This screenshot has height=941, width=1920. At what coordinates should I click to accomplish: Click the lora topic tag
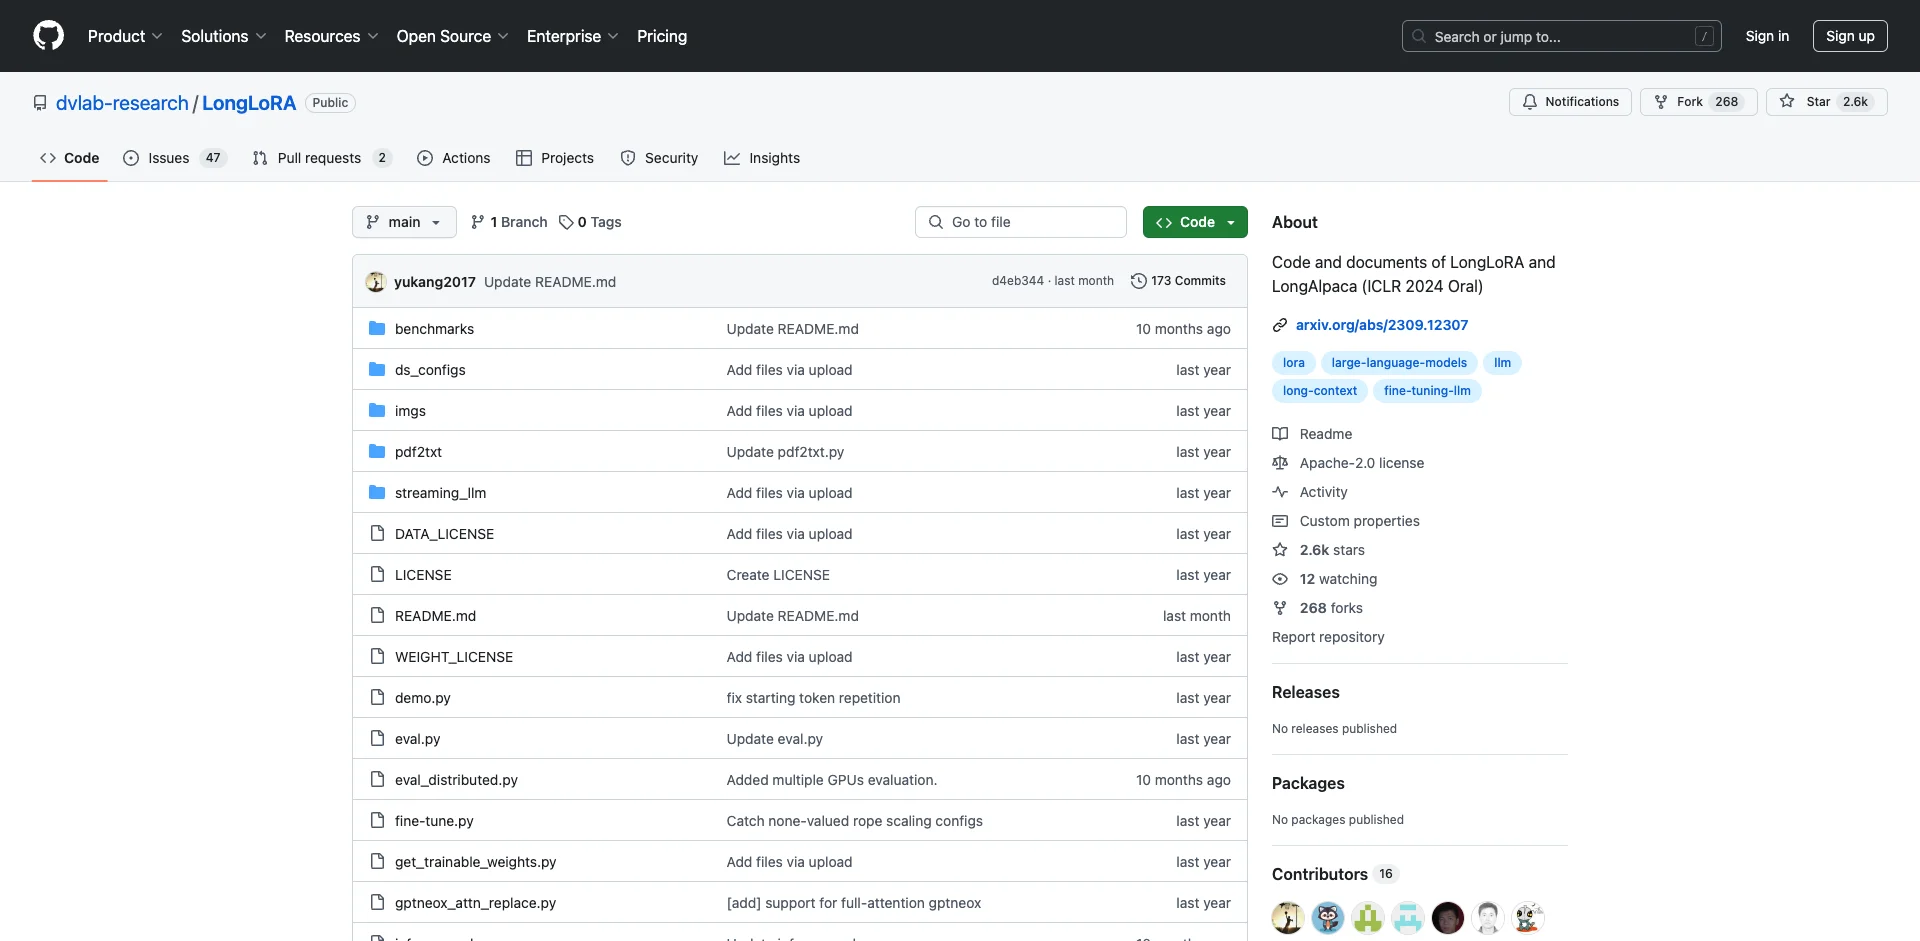point(1293,363)
